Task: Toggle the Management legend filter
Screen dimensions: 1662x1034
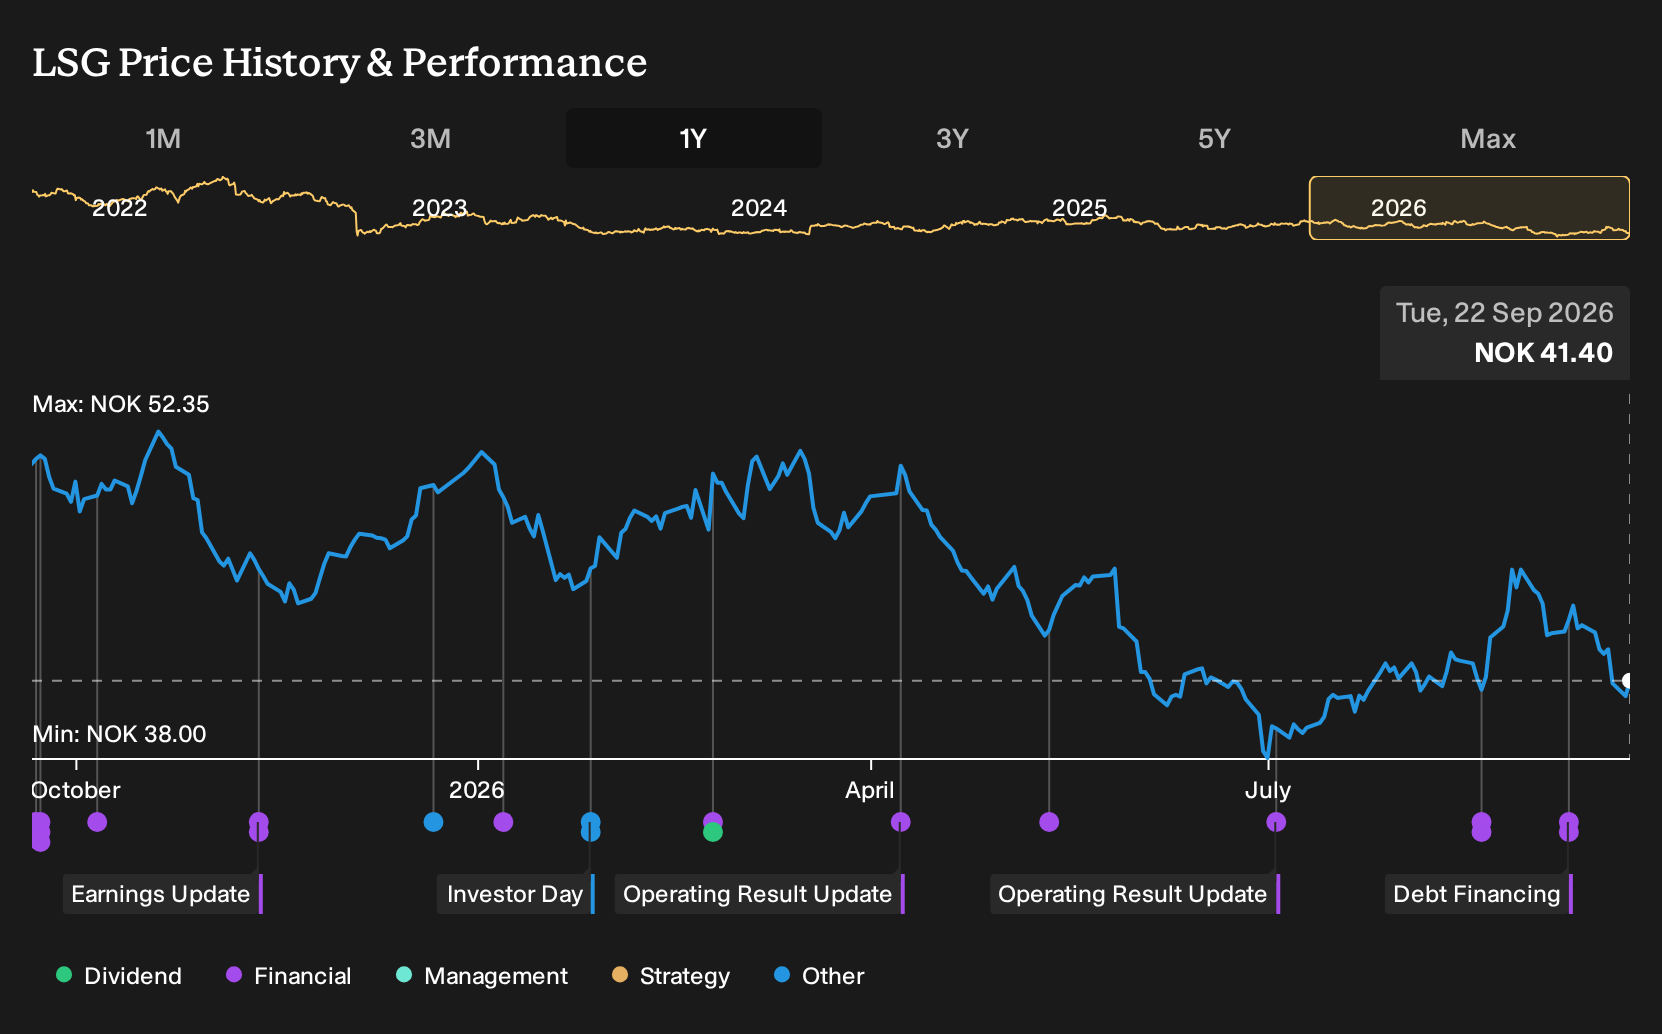Action: pos(482,976)
